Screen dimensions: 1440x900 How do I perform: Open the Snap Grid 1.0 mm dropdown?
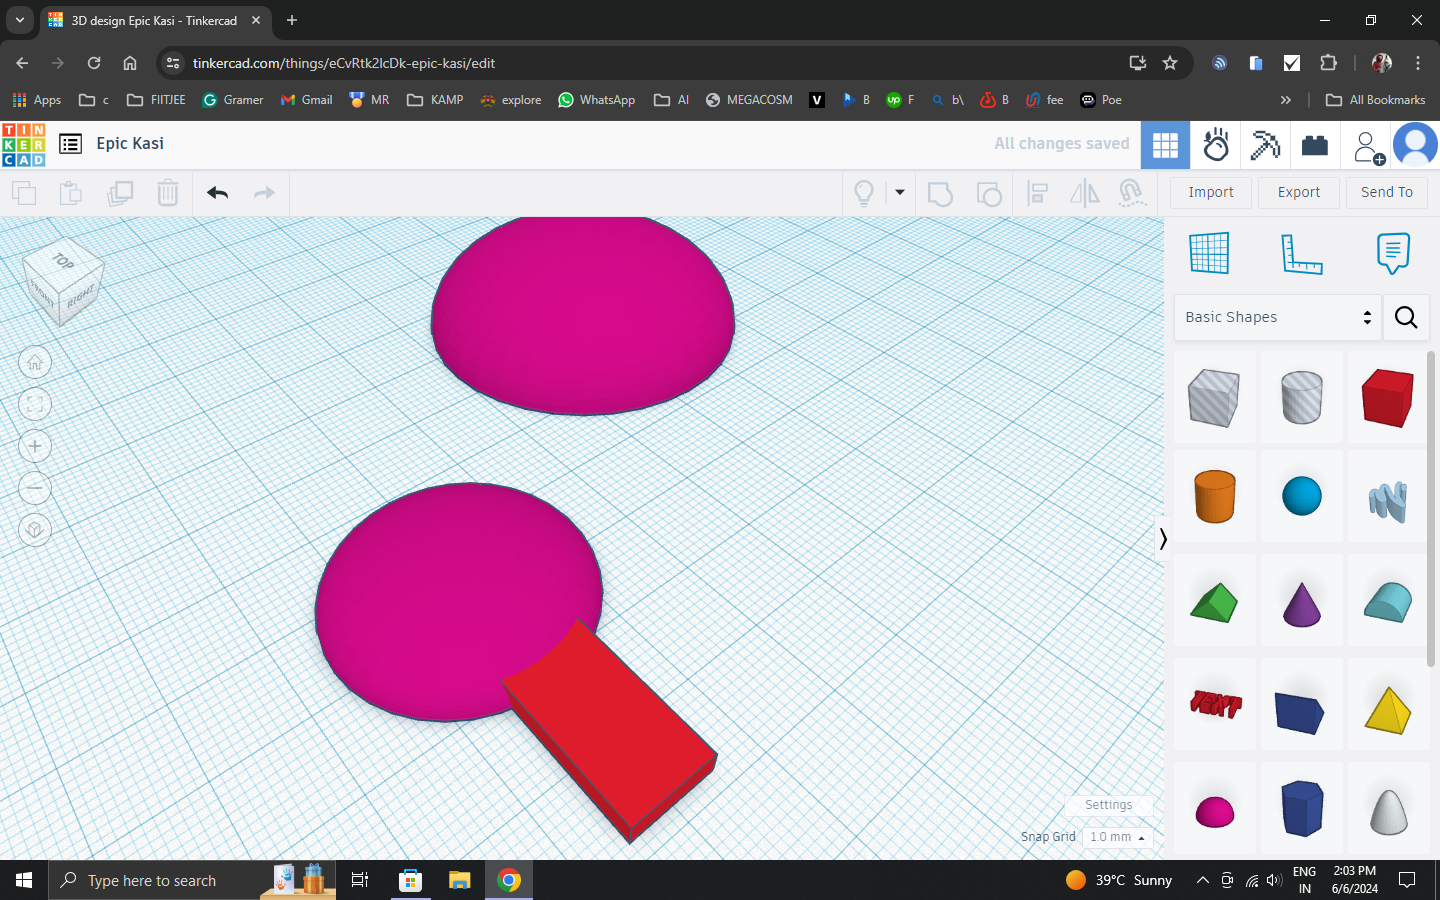1117,837
